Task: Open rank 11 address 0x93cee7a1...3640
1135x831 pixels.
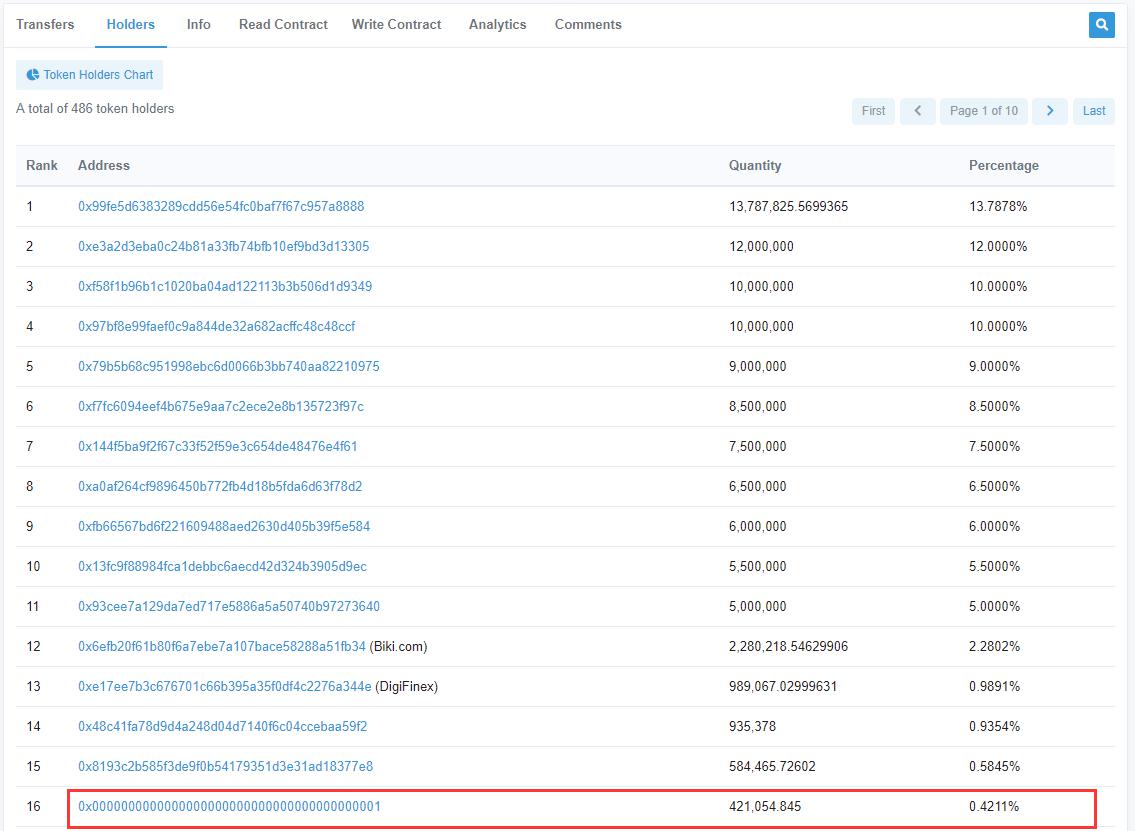Action: (229, 607)
